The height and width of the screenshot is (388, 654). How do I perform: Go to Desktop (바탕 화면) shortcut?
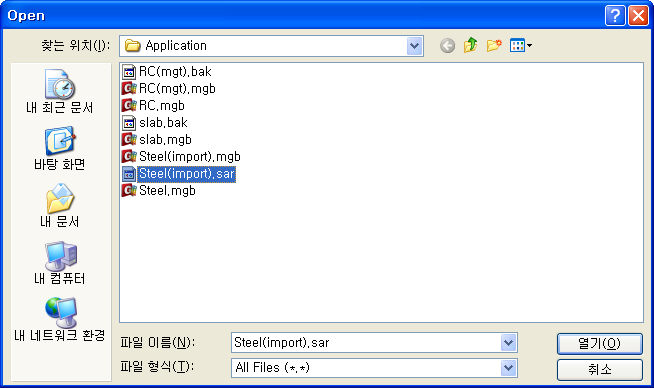point(60,149)
